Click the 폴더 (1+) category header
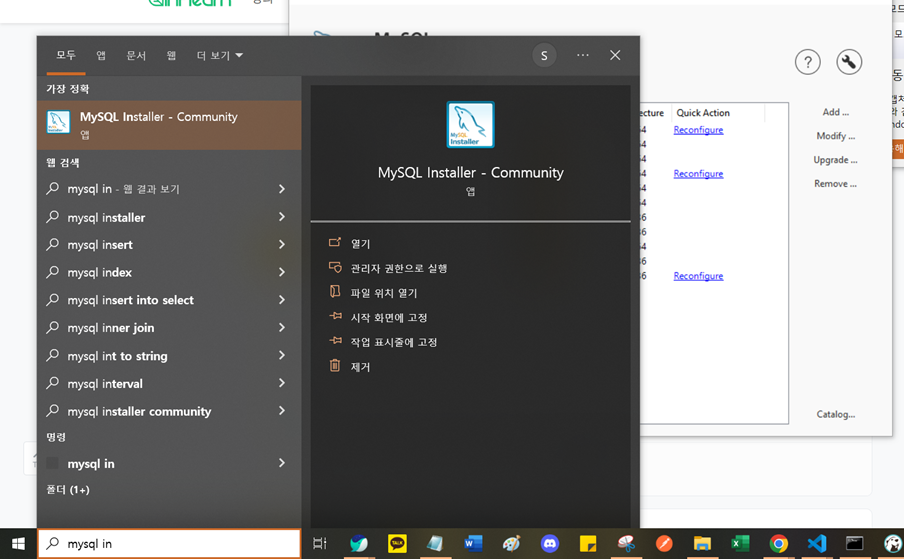 [x=67, y=490]
